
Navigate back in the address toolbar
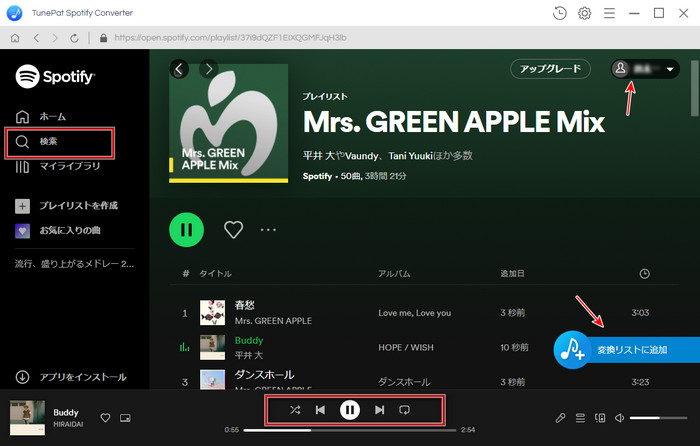click(x=36, y=38)
